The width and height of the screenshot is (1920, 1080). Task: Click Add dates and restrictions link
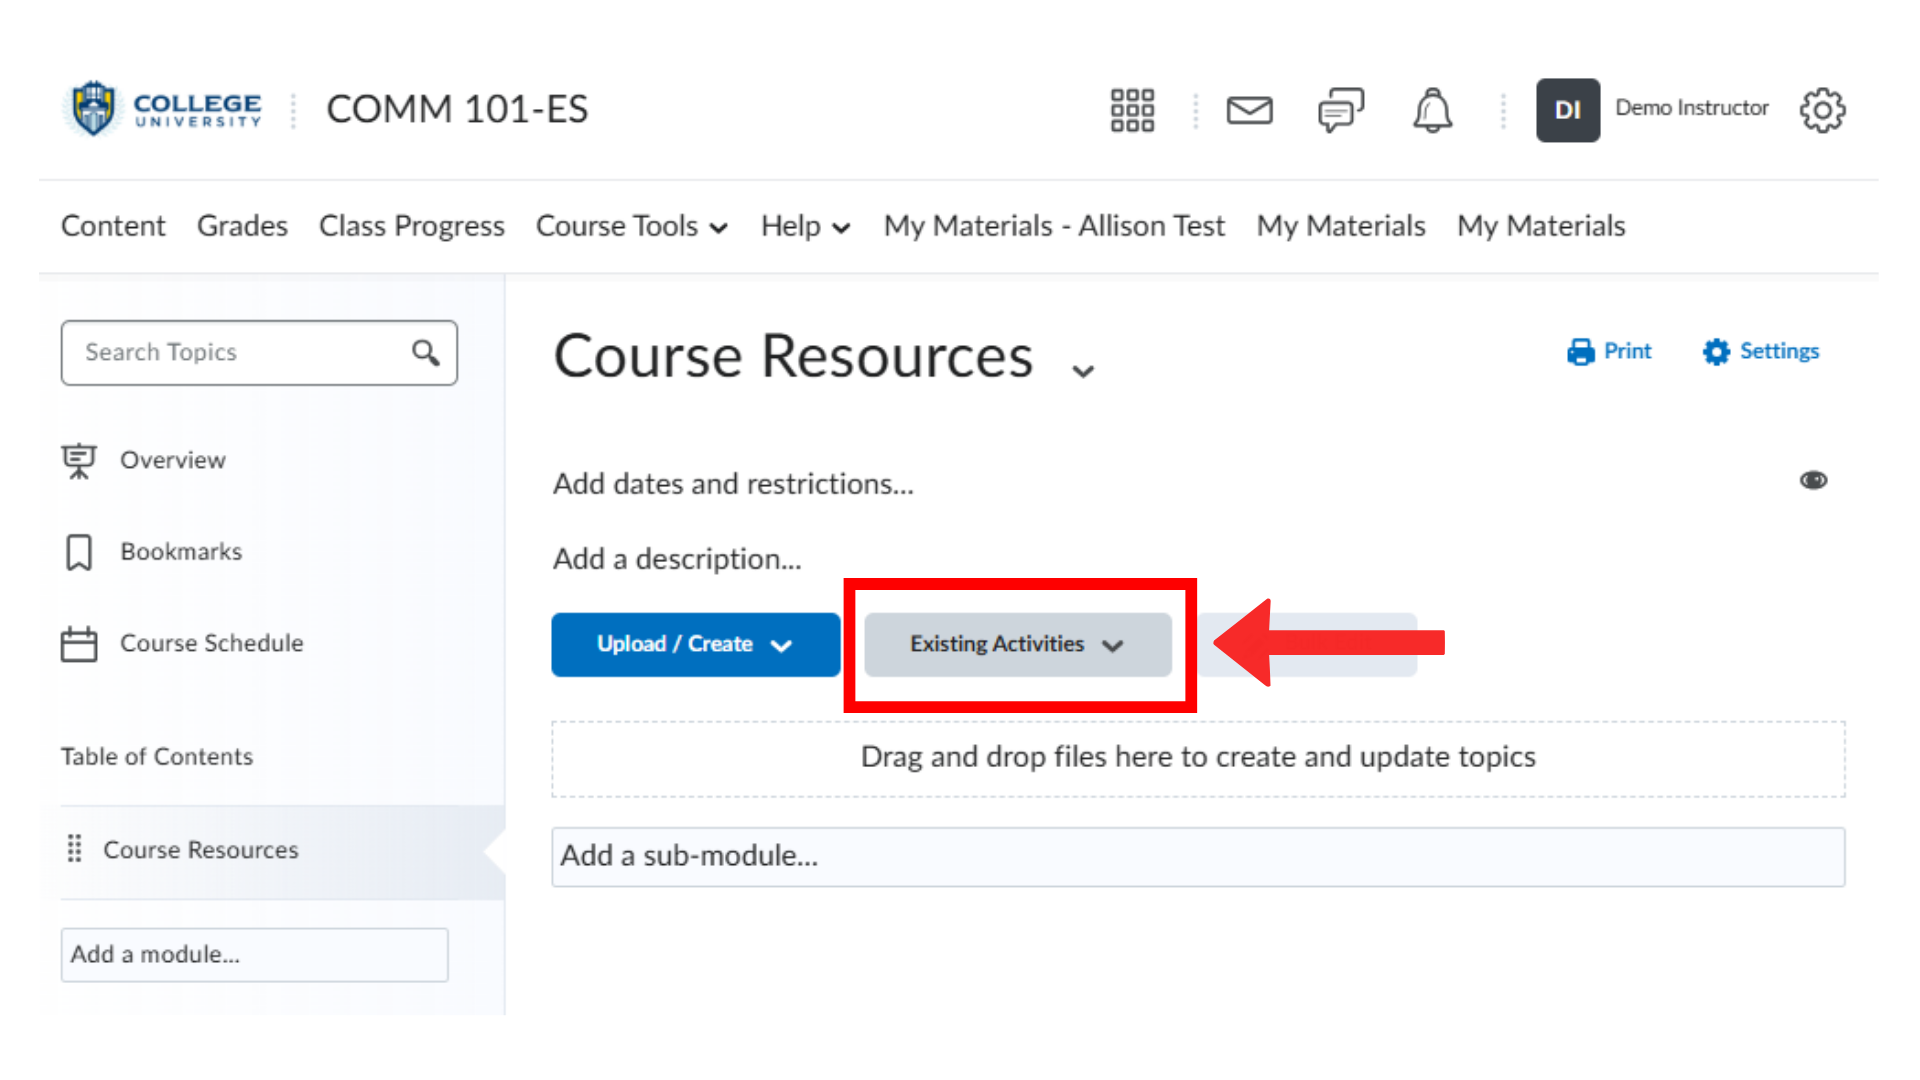[x=733, y=483]
